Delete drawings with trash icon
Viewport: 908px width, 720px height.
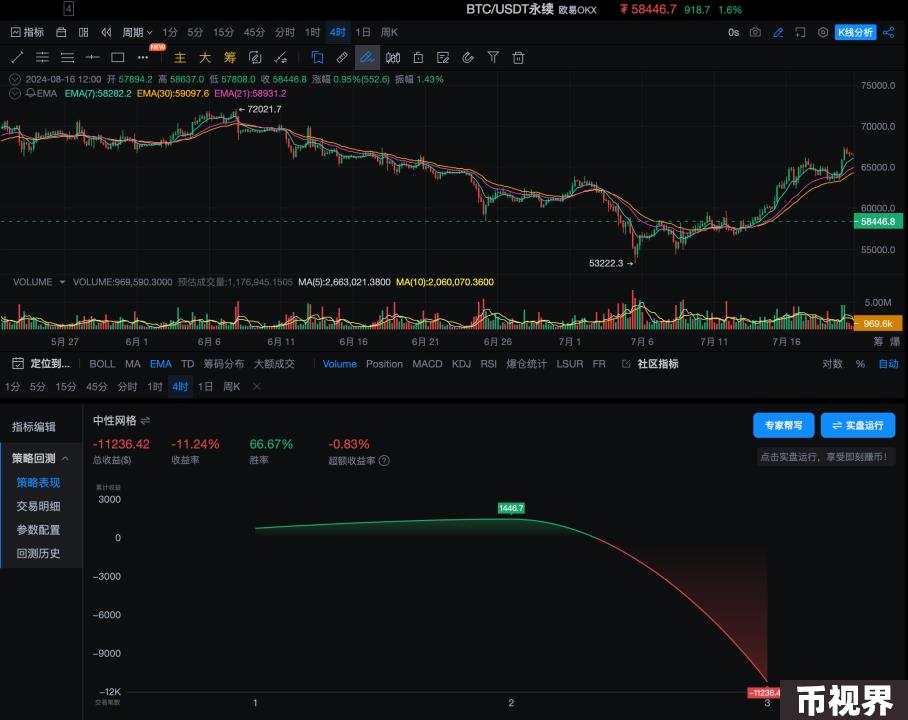point(518,57)
